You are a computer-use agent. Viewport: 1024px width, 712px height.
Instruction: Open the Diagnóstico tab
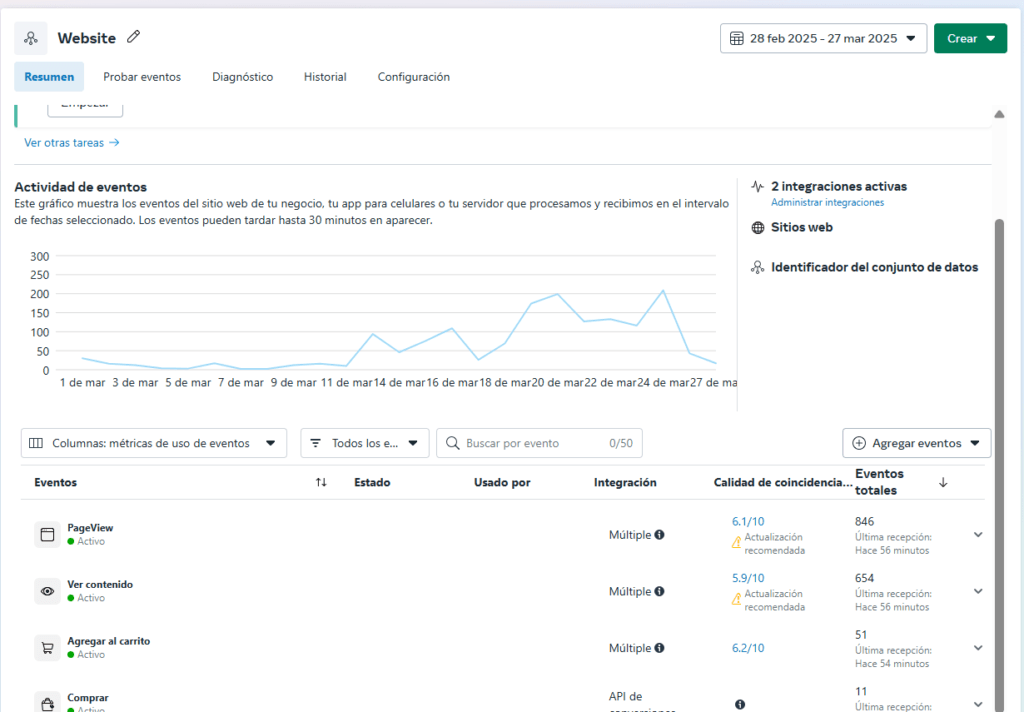[242, 76]
